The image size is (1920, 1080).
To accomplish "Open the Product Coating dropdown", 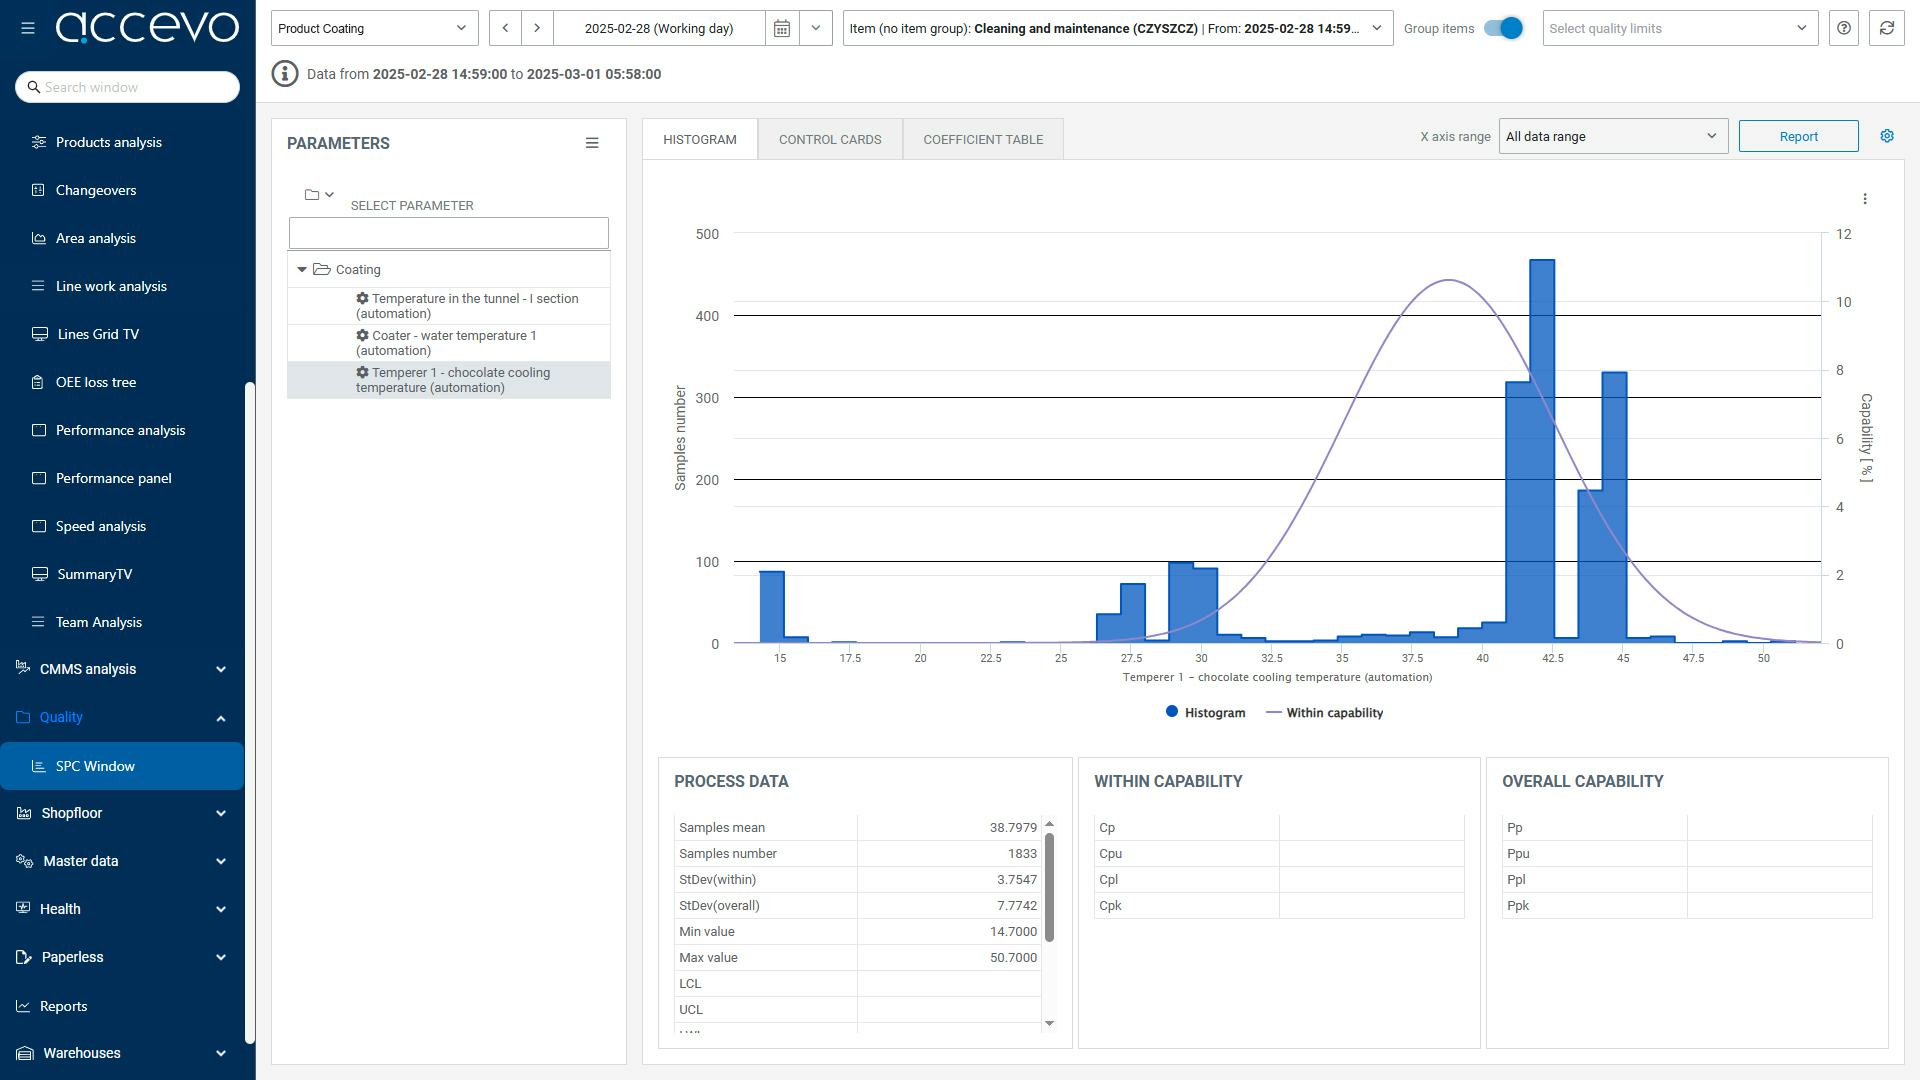I will tap(373, 28).
